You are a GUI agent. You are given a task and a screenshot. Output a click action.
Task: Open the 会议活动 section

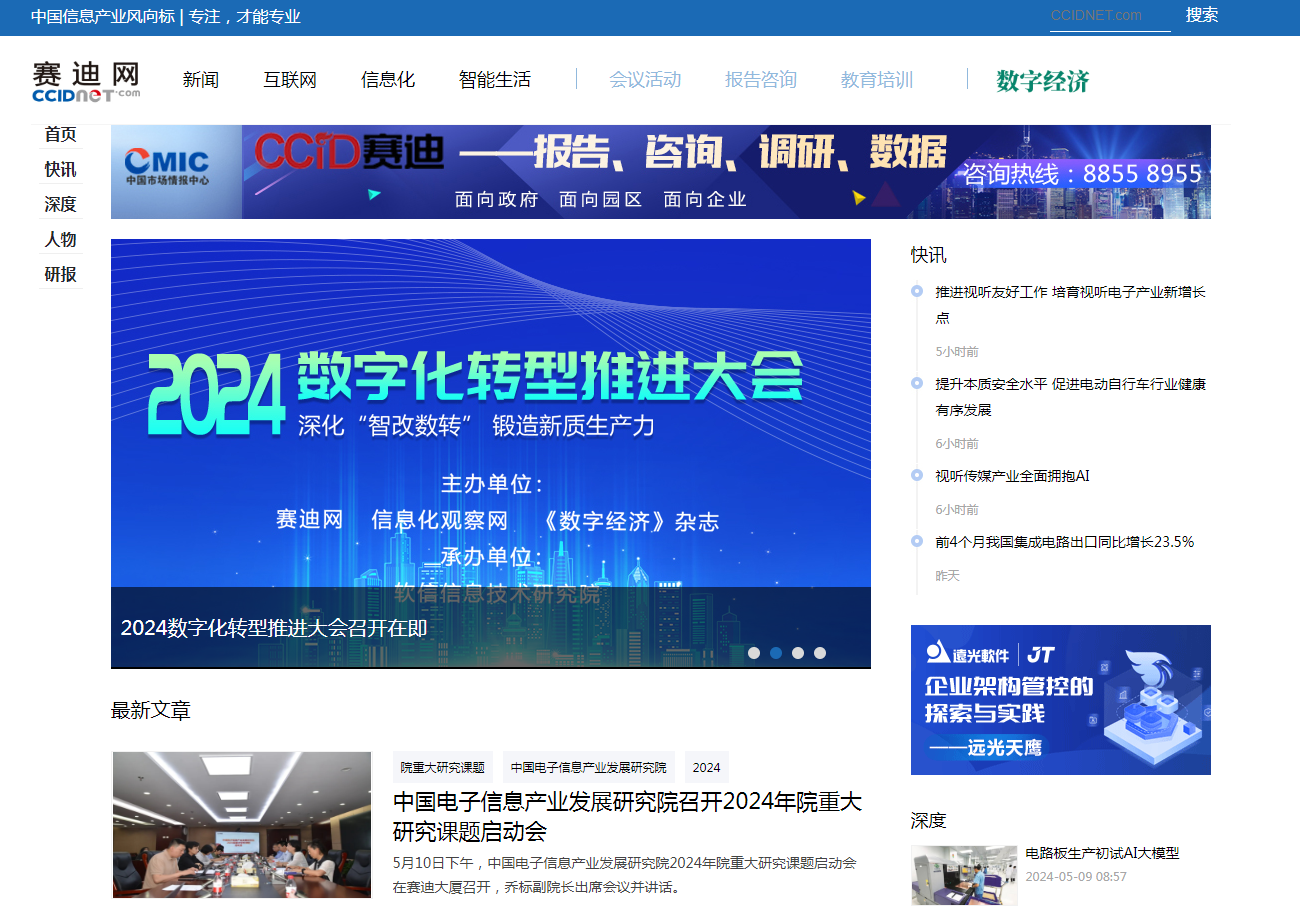pos(645,80)
